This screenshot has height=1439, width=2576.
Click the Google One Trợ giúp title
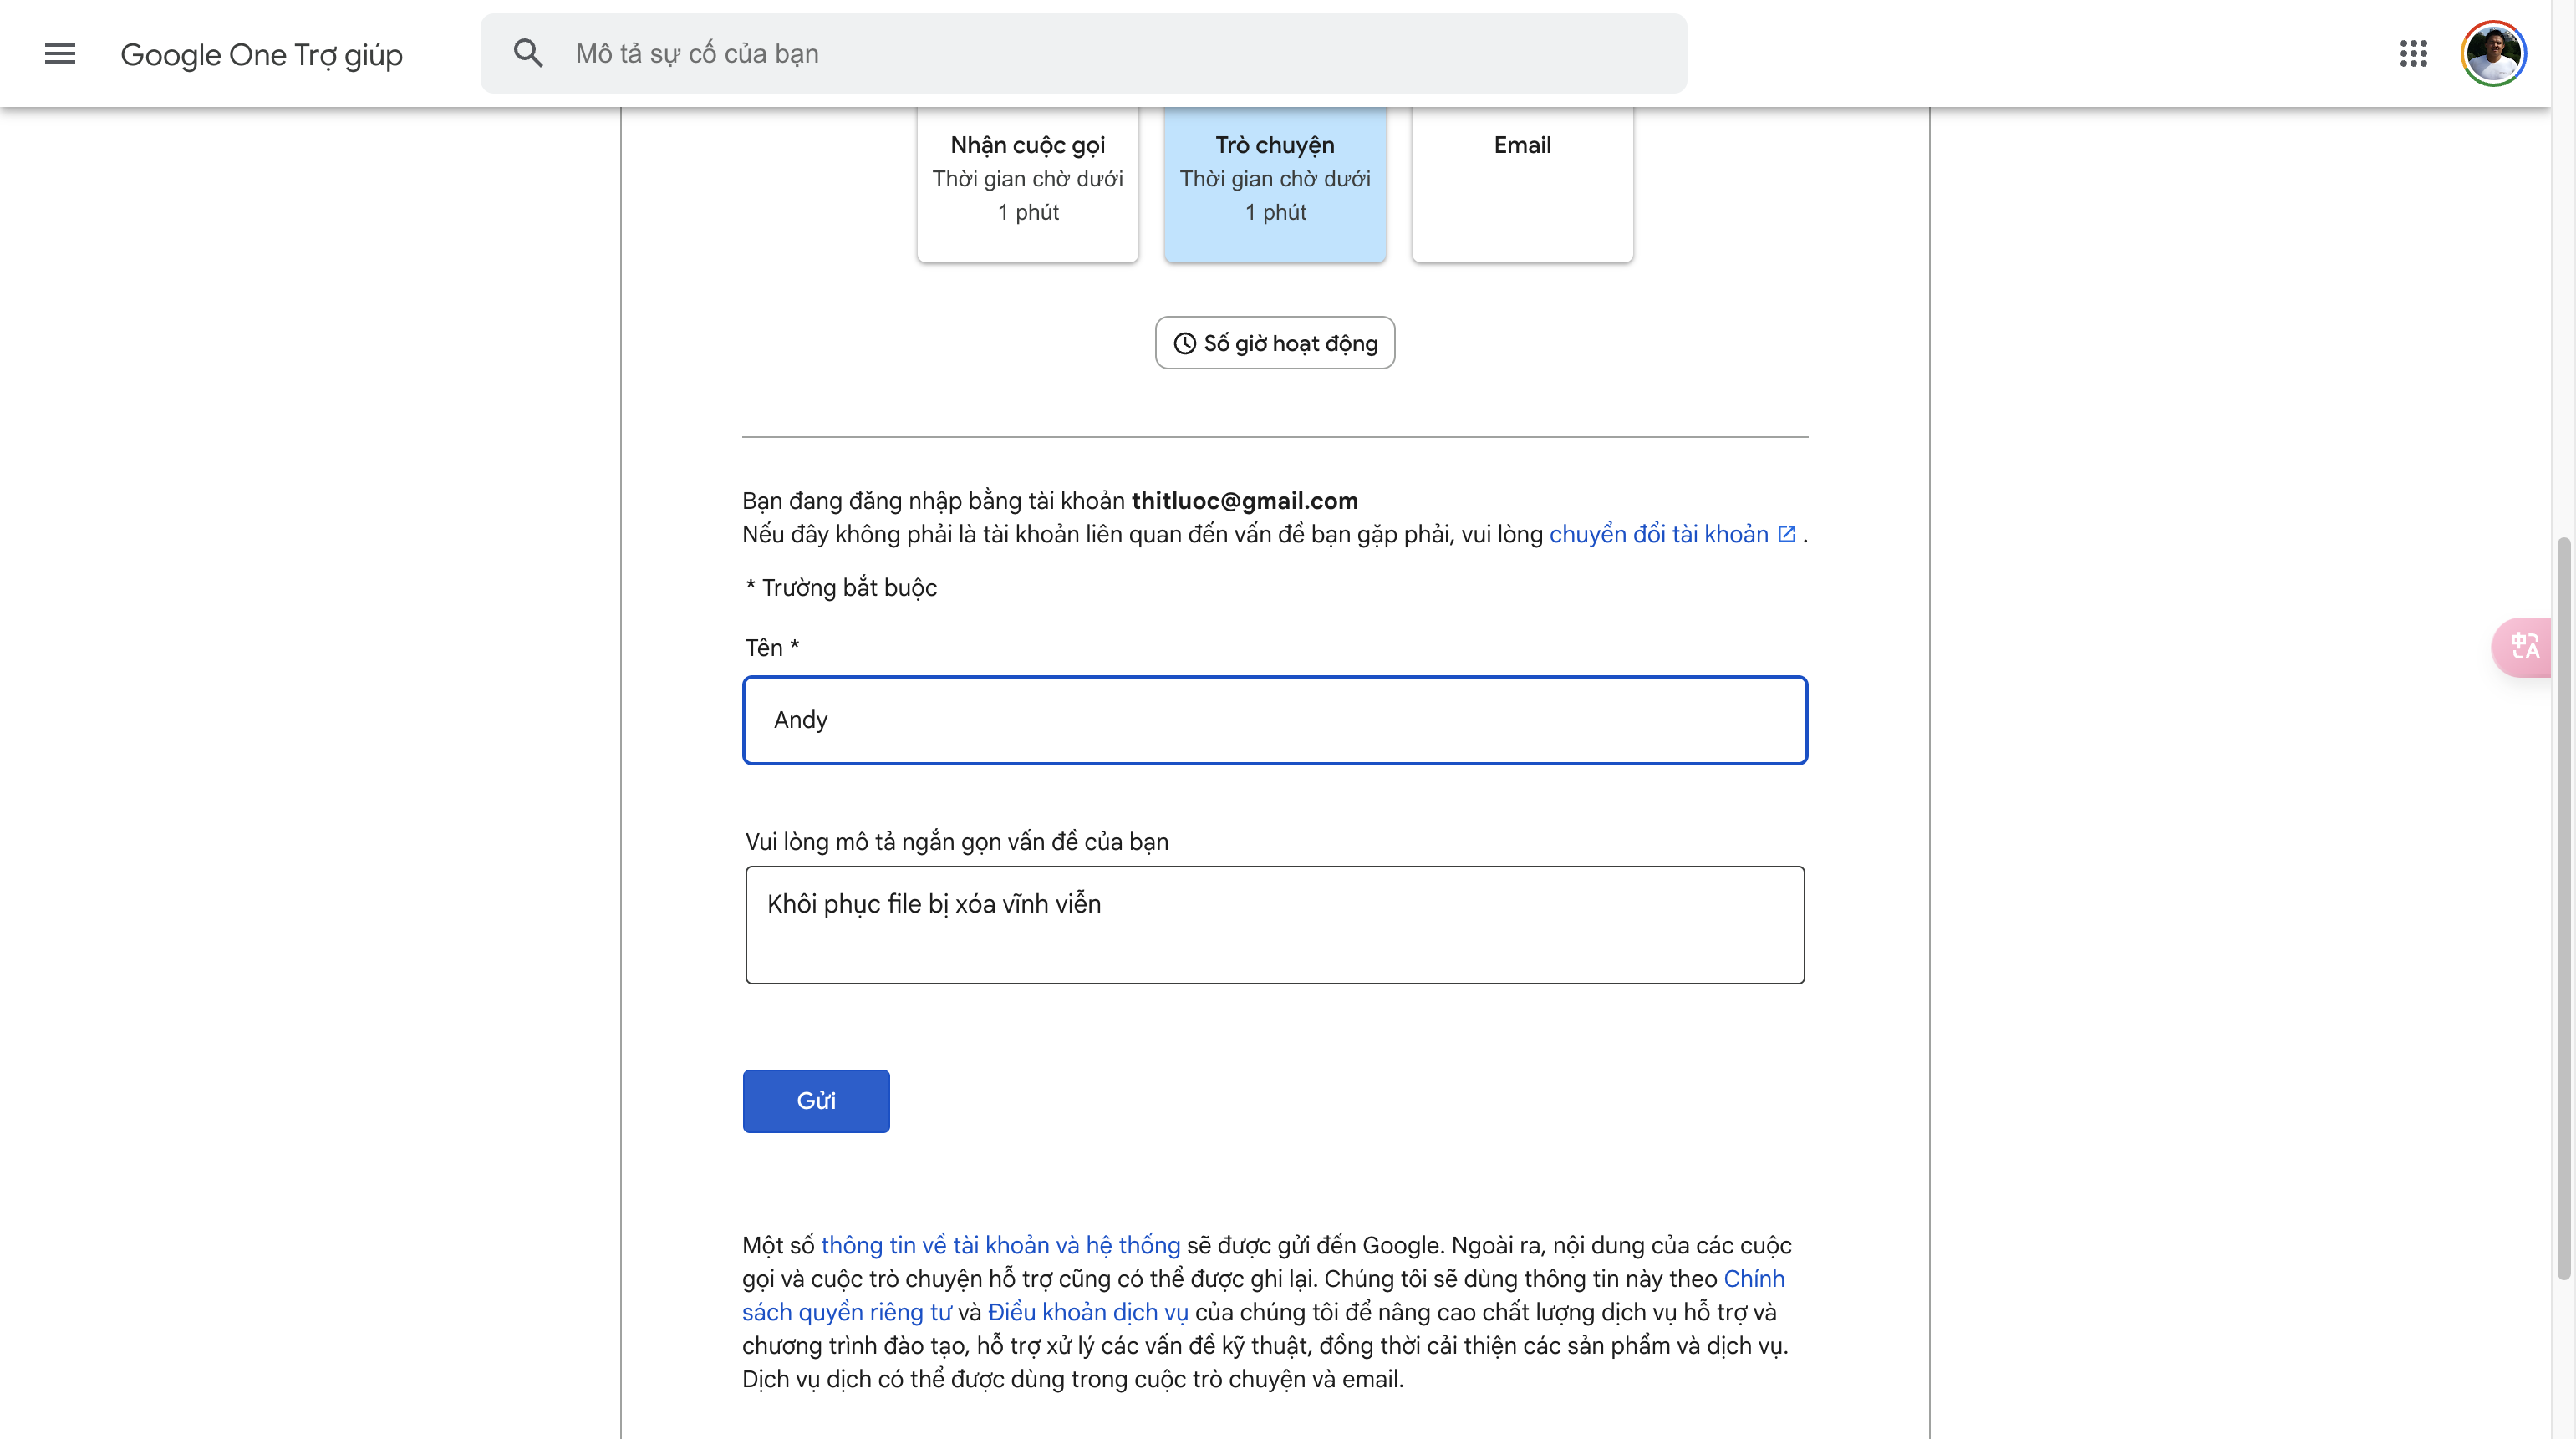point(261,54)
